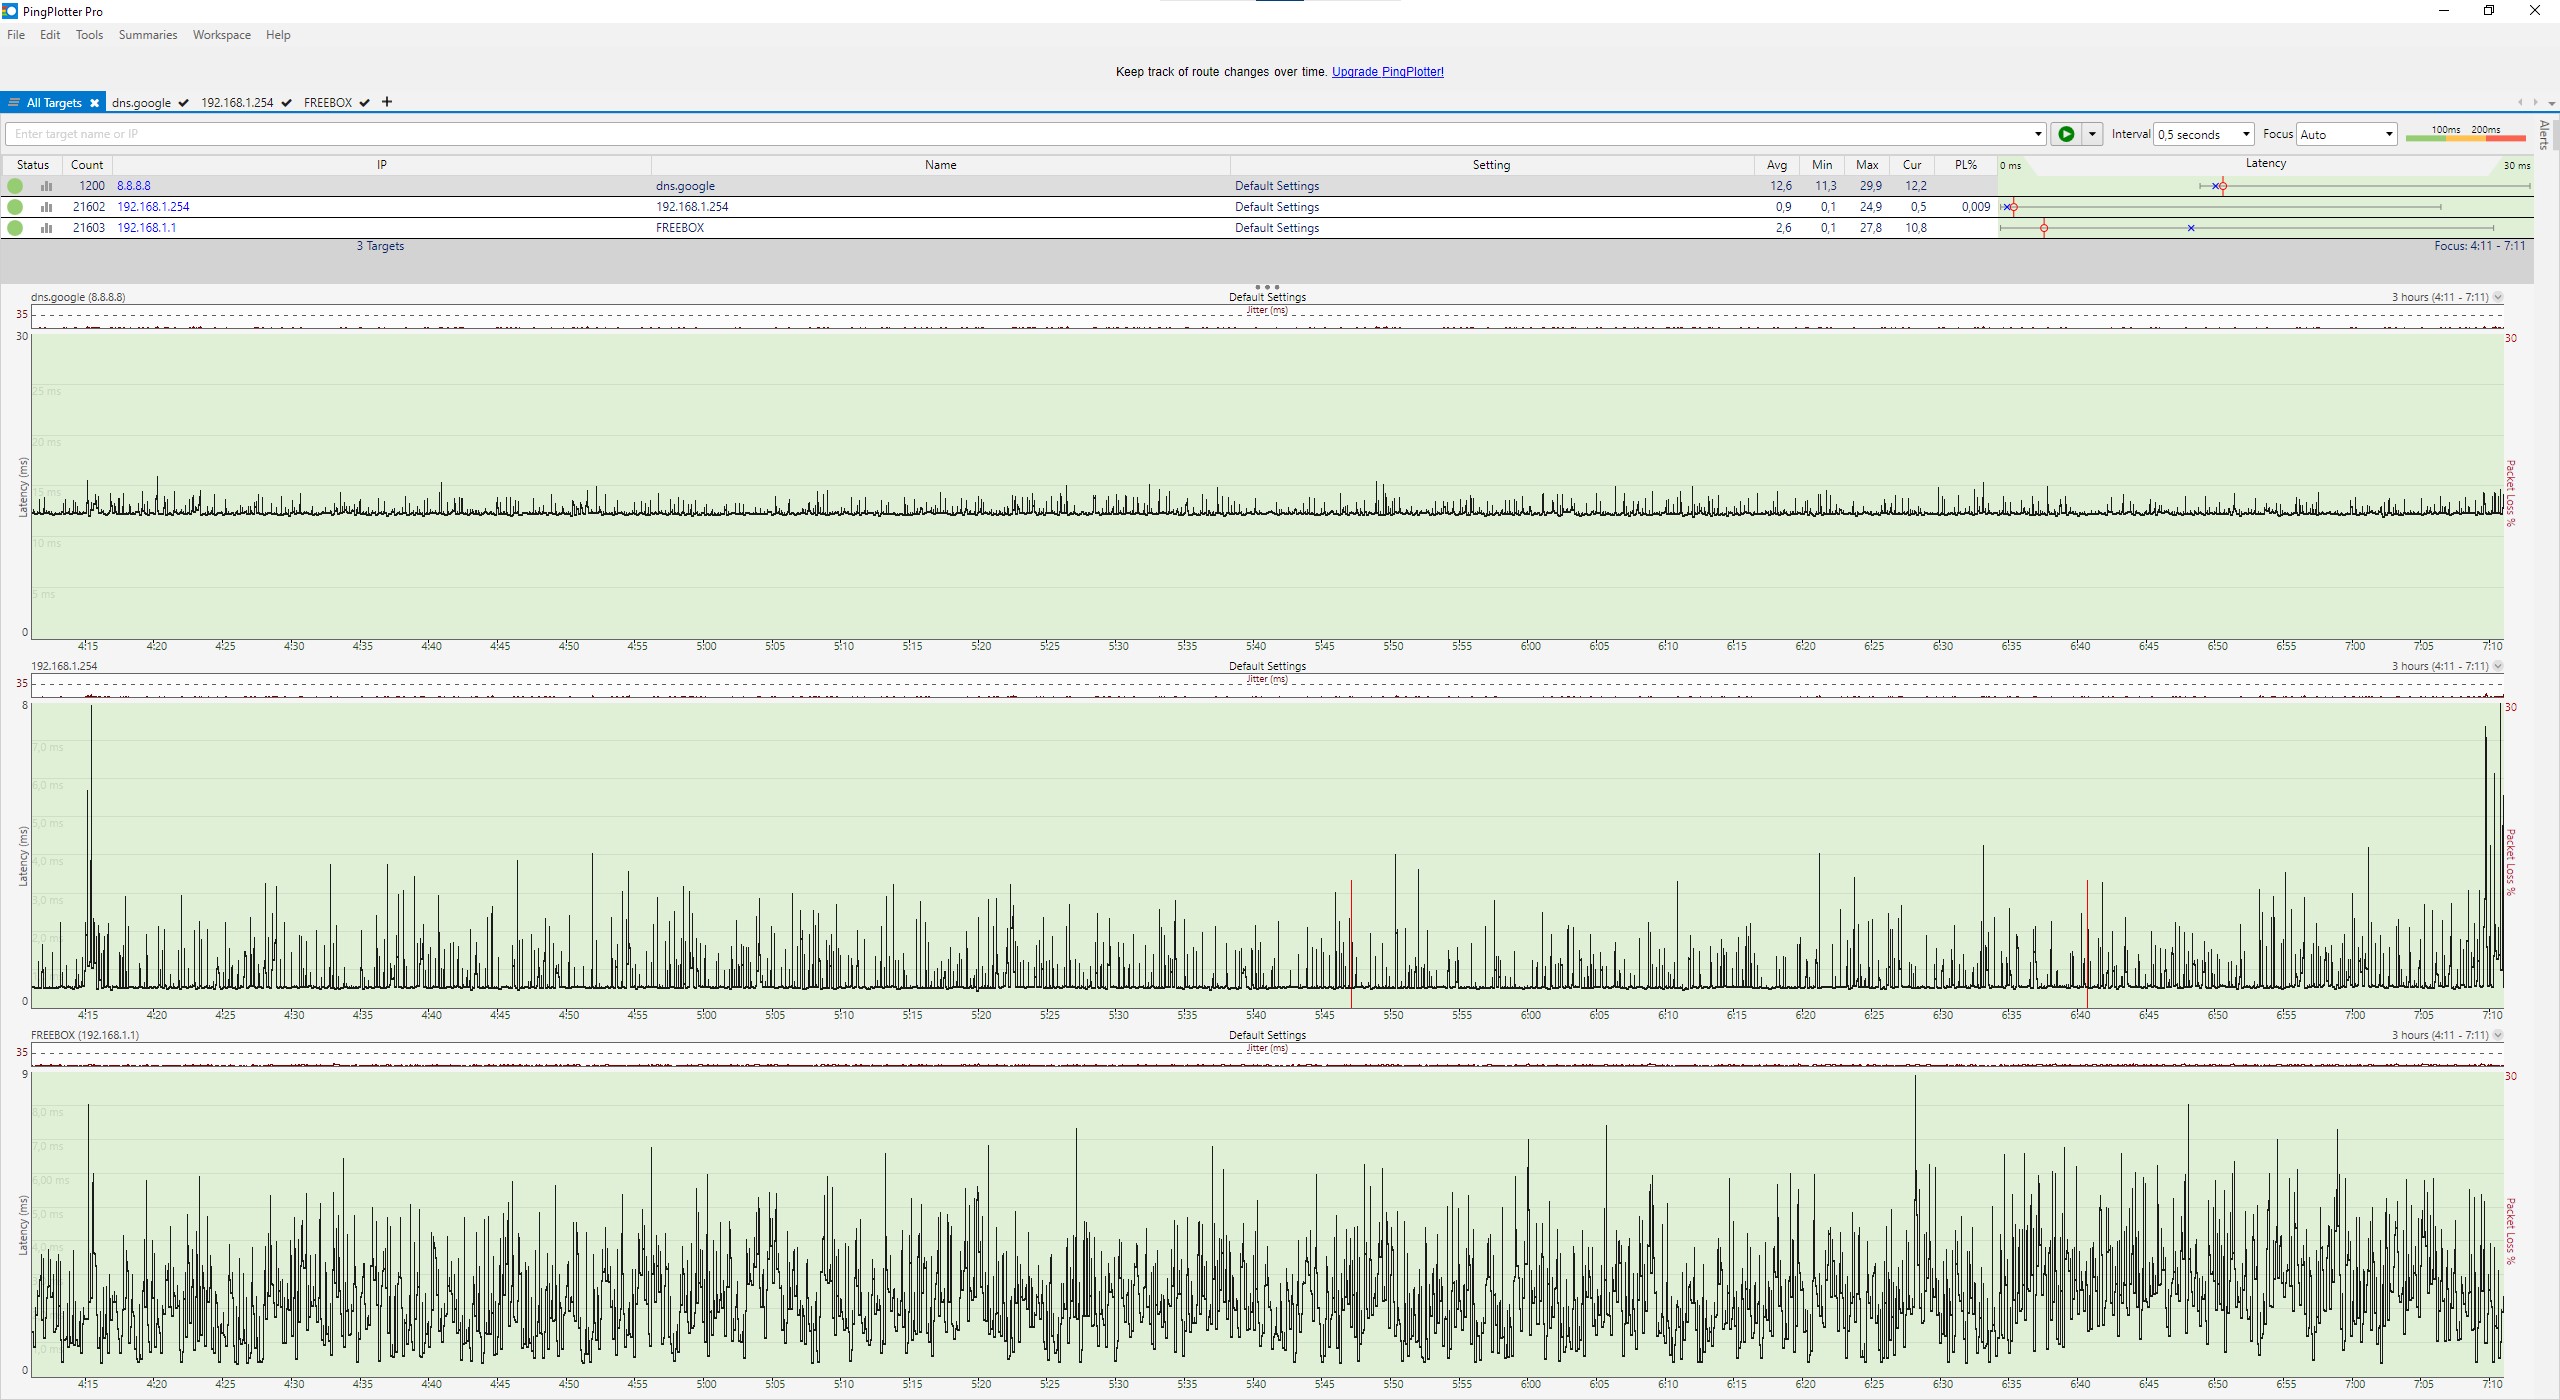Click the 100ms/200ms latency color scale bar
Image resolution: width=2560 pixels, height=1400 pixels.
(2465, 137)
